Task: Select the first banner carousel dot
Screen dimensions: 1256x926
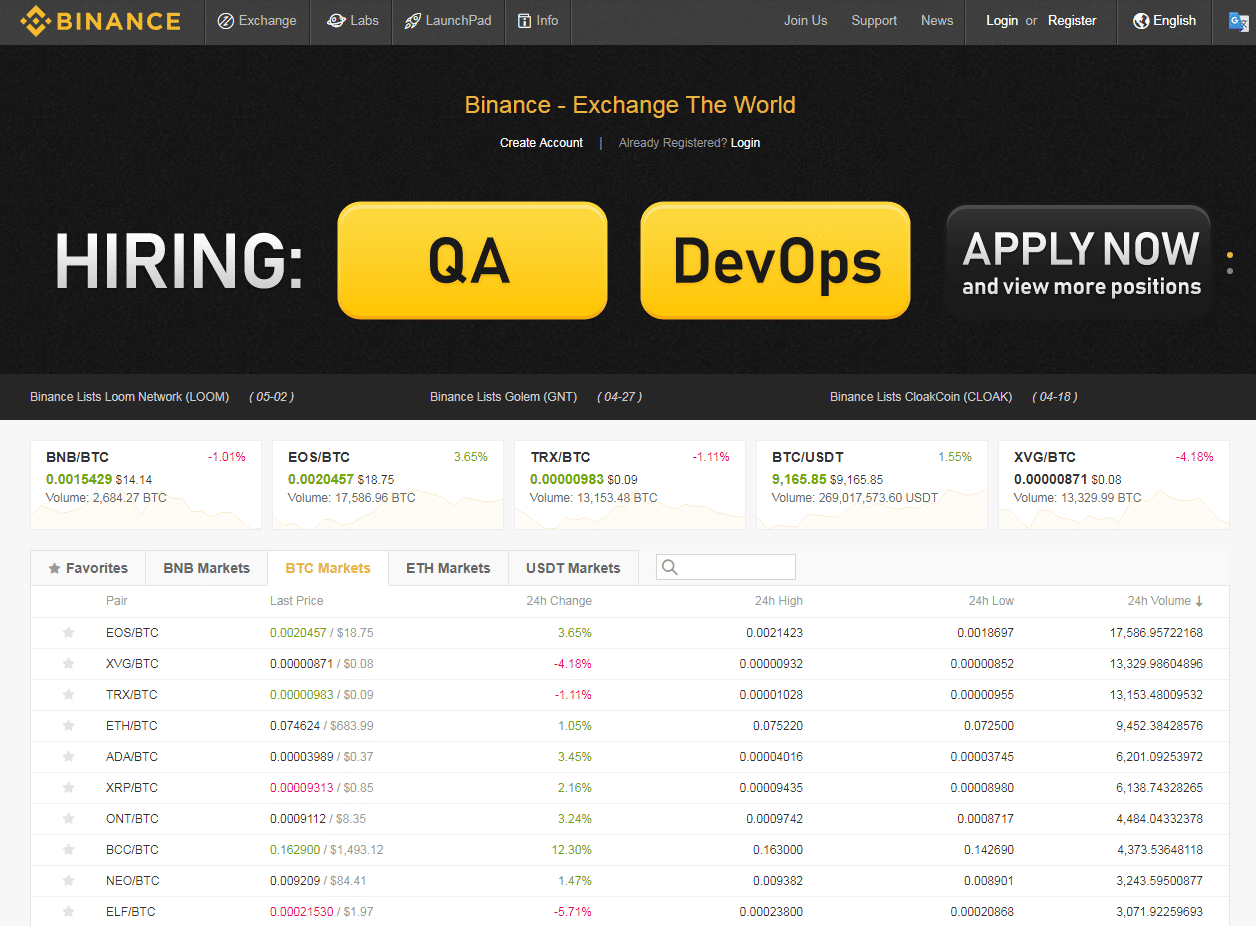Action: 1230,255
